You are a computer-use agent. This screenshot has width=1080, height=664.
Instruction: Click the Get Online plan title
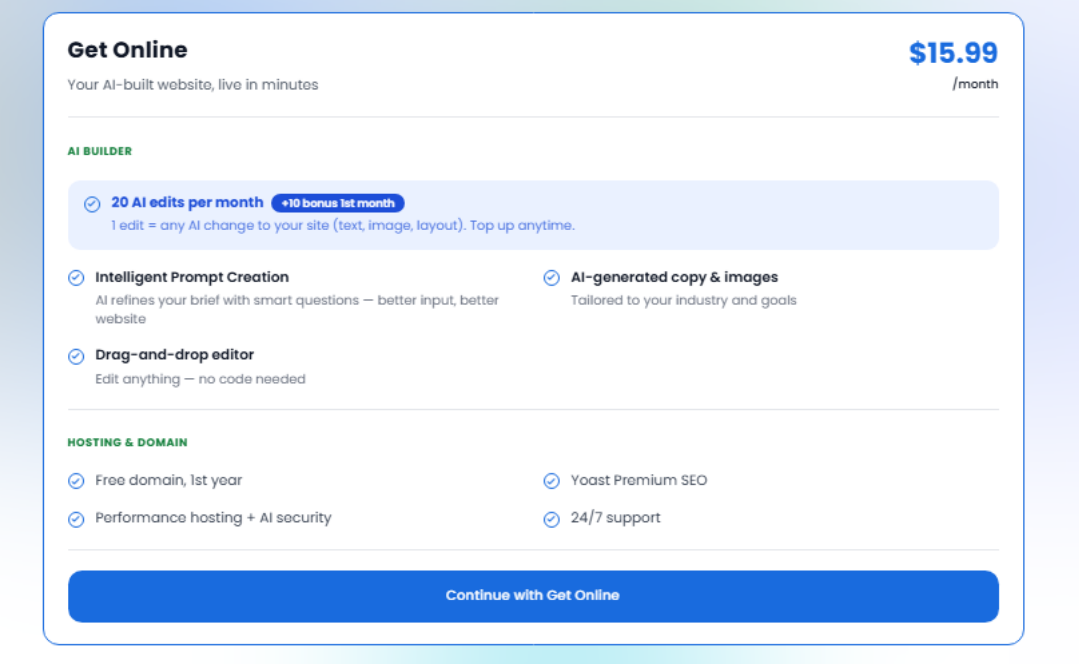click(127, 50)
